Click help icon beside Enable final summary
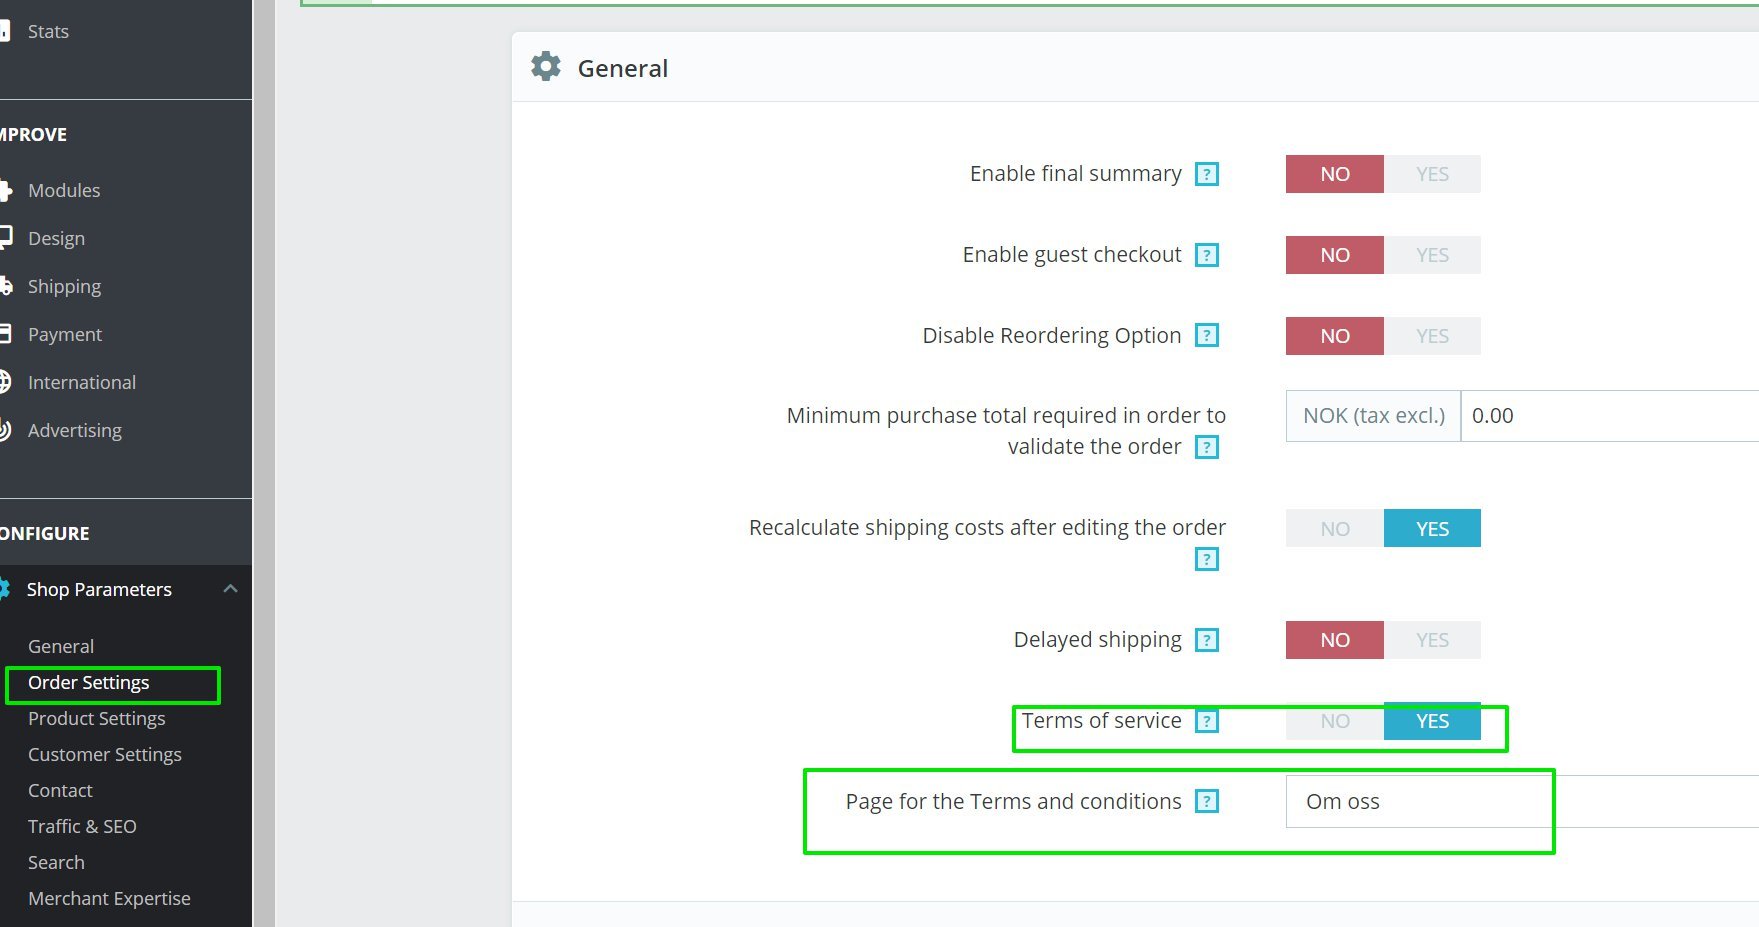The height and width of the screenshot is (927, 1759). click(1207, 174)
